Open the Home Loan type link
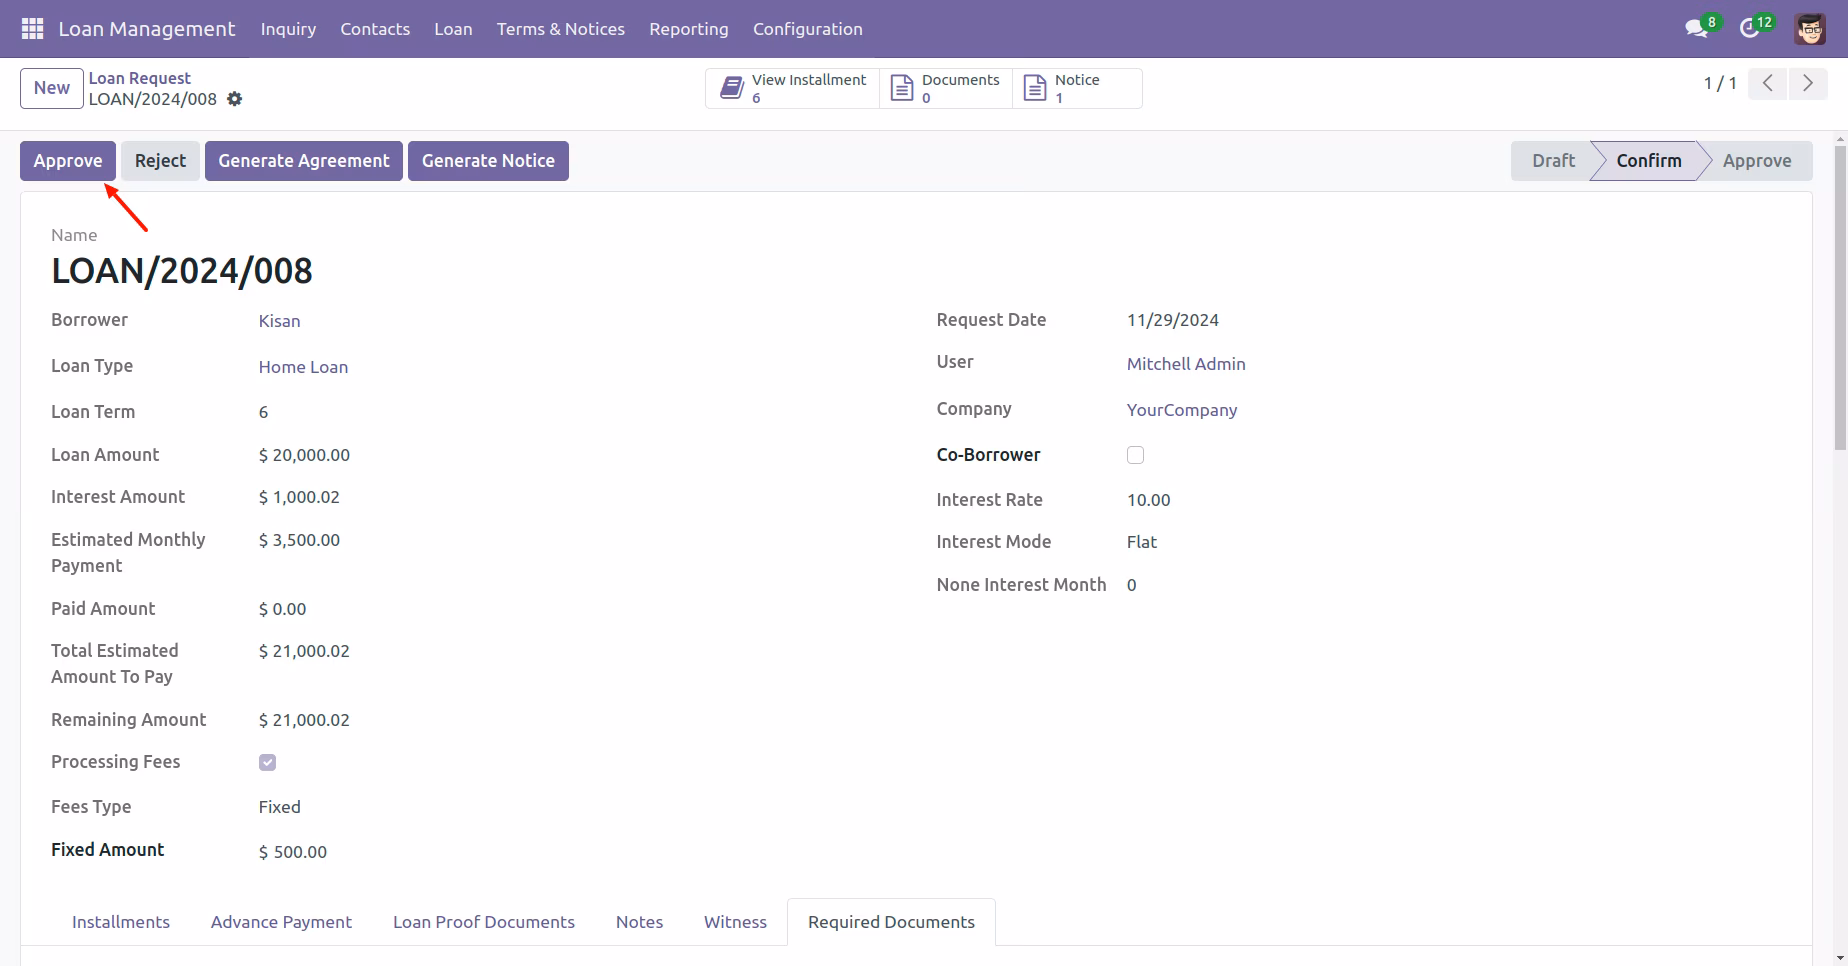The width and height of the screenshot is (1848, 966). point(303,367)
